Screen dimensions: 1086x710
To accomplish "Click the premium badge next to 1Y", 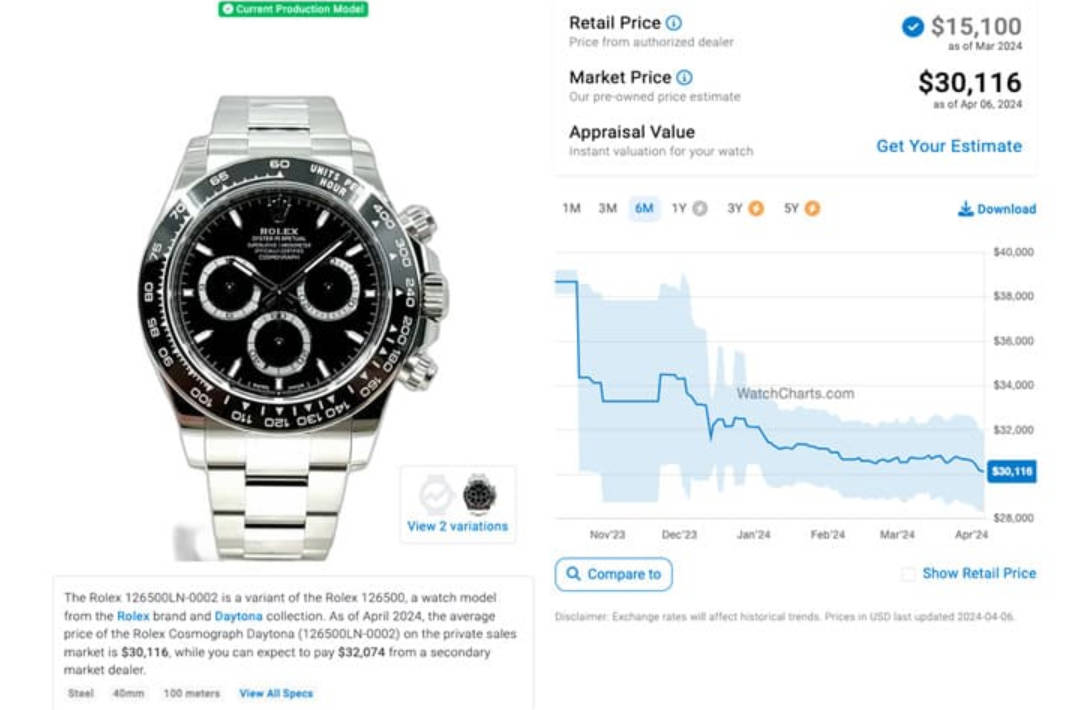I will tap(700, 208).
